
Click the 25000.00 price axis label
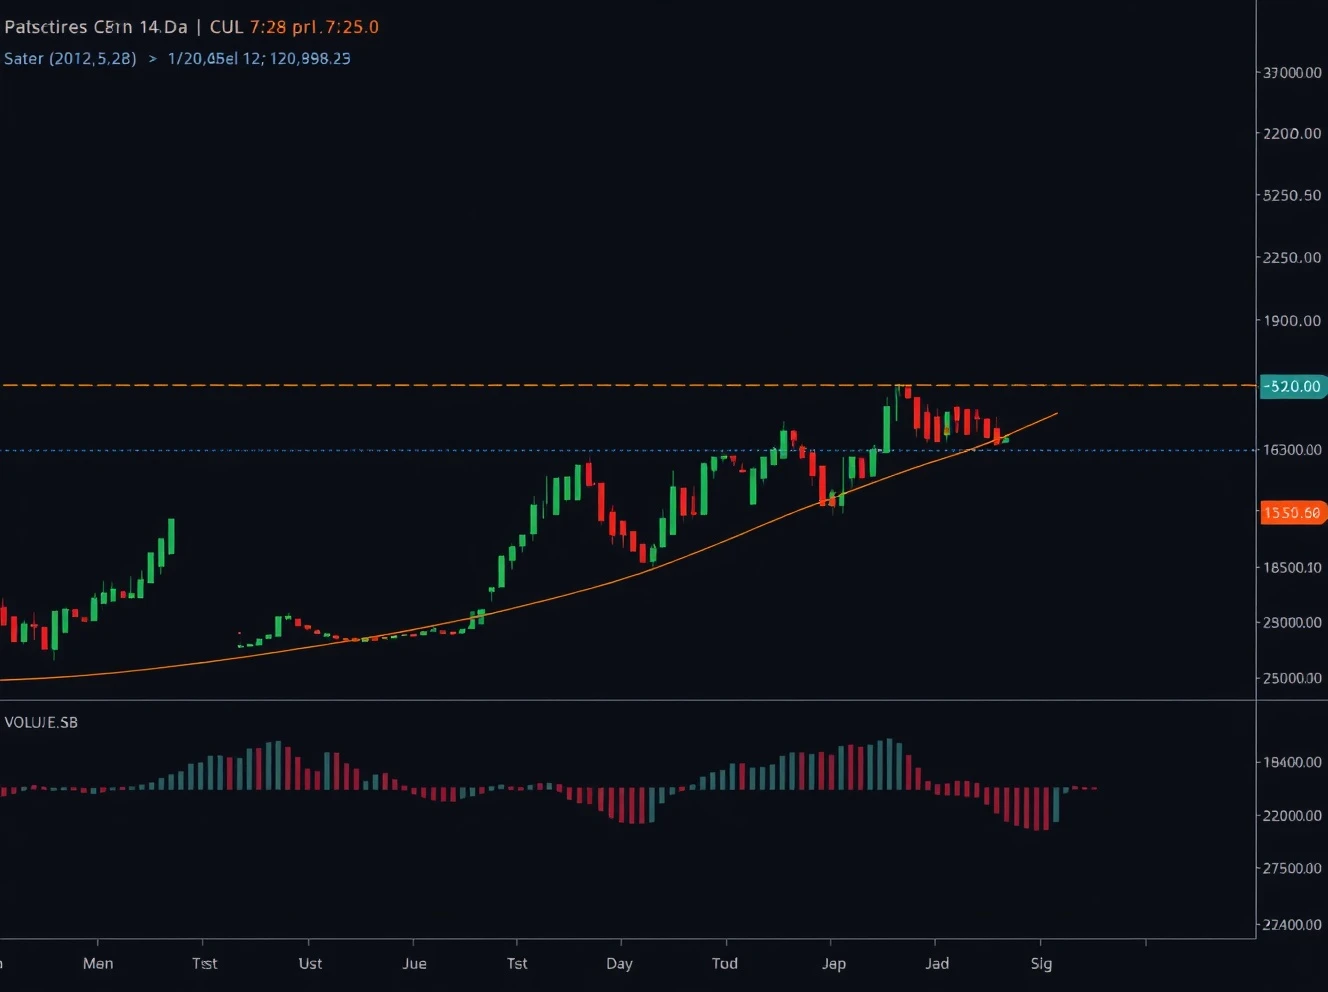click(1292, 678)
